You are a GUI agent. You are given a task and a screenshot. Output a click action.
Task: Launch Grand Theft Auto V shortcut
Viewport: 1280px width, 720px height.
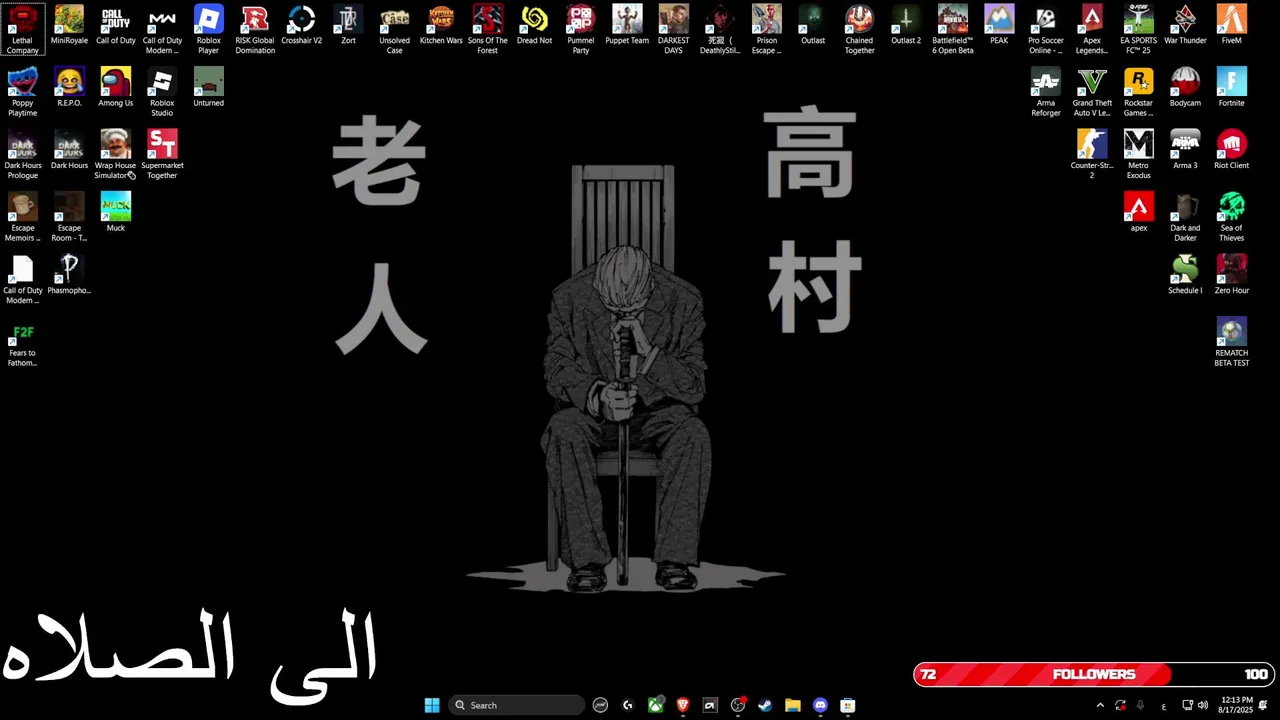point(1092,92)
